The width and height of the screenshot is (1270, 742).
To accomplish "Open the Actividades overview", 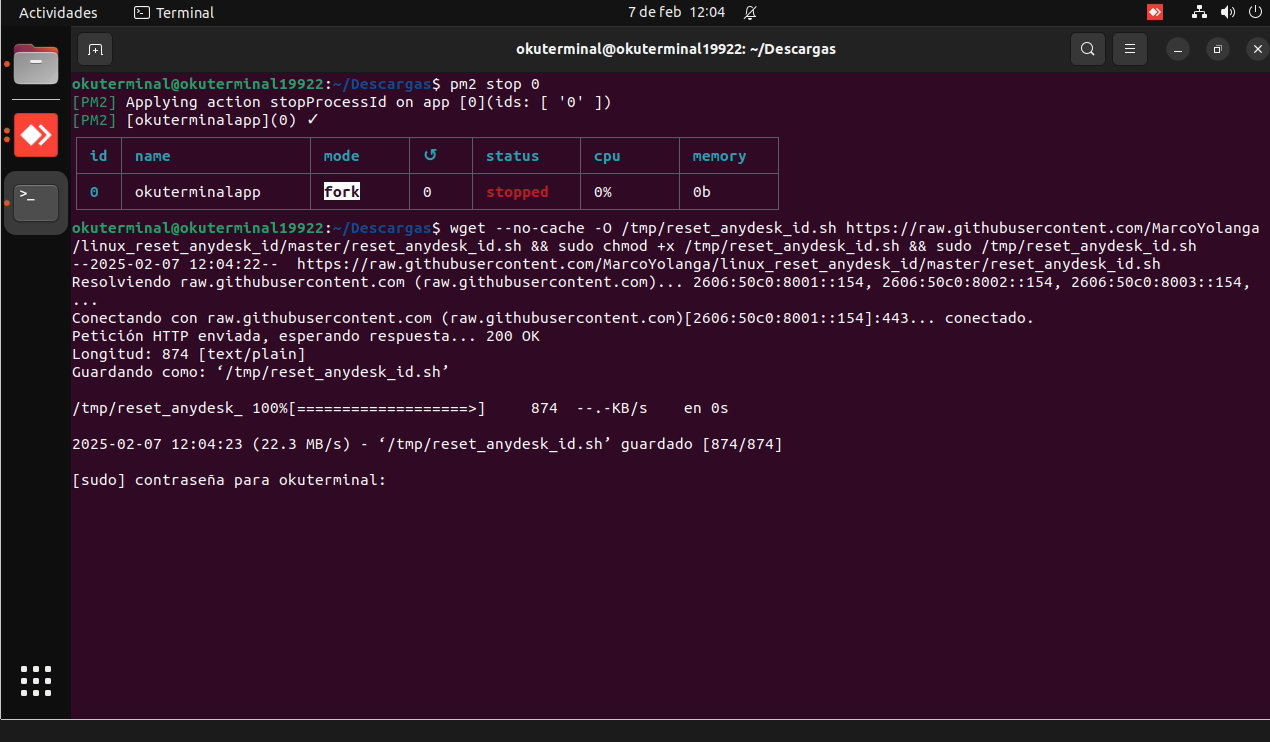I will [58, 13].
